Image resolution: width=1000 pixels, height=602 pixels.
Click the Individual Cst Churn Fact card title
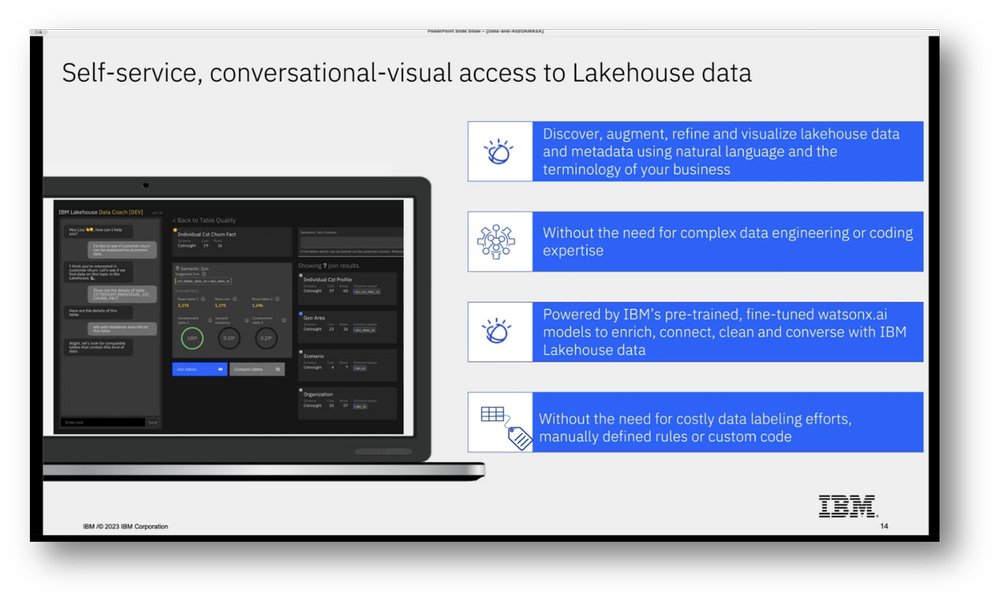[207, 235]
